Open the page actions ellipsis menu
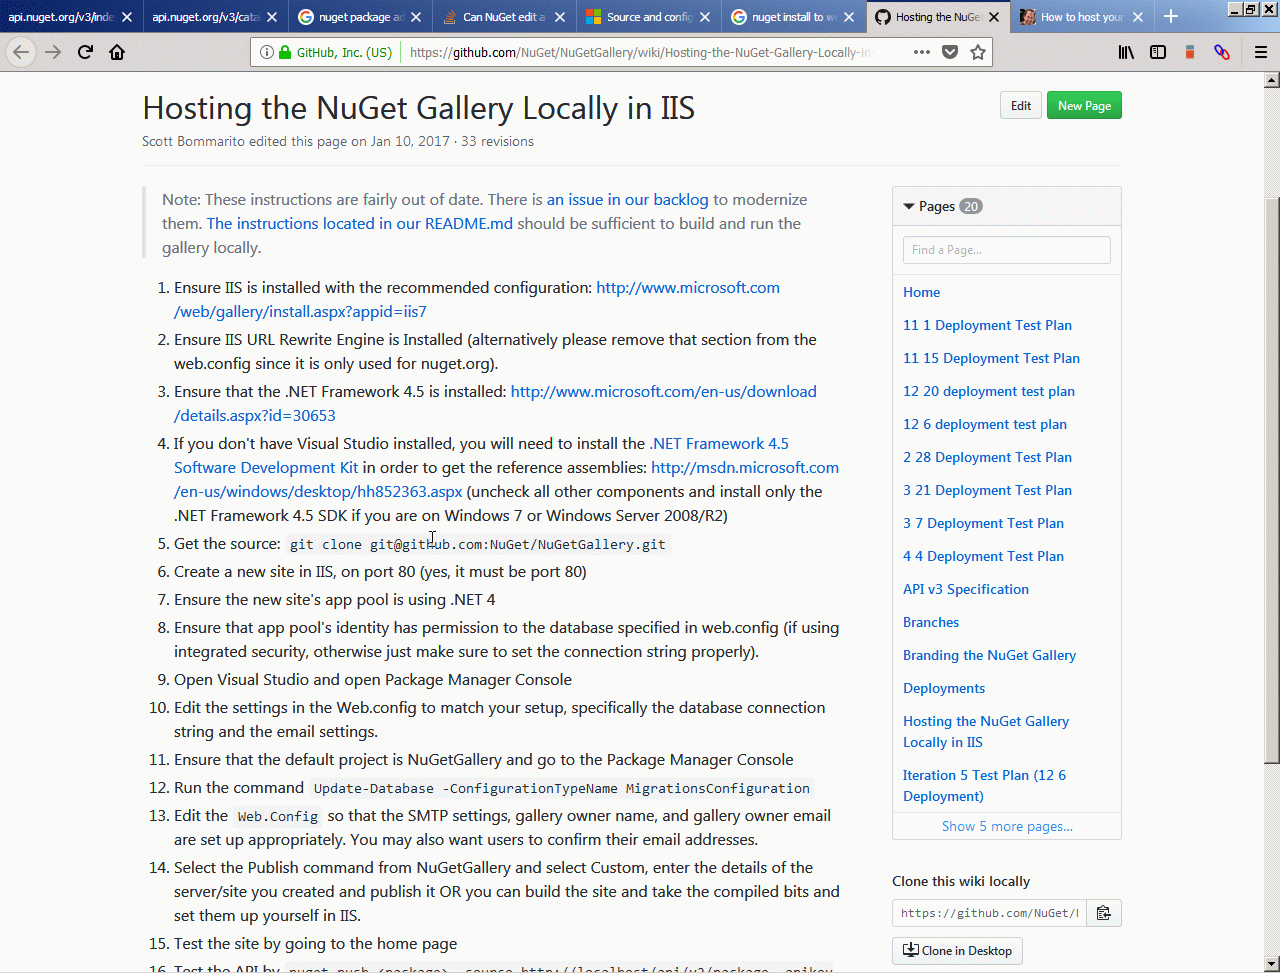Viewport: 1280px width, 973px height. click(x=920, y=52)
